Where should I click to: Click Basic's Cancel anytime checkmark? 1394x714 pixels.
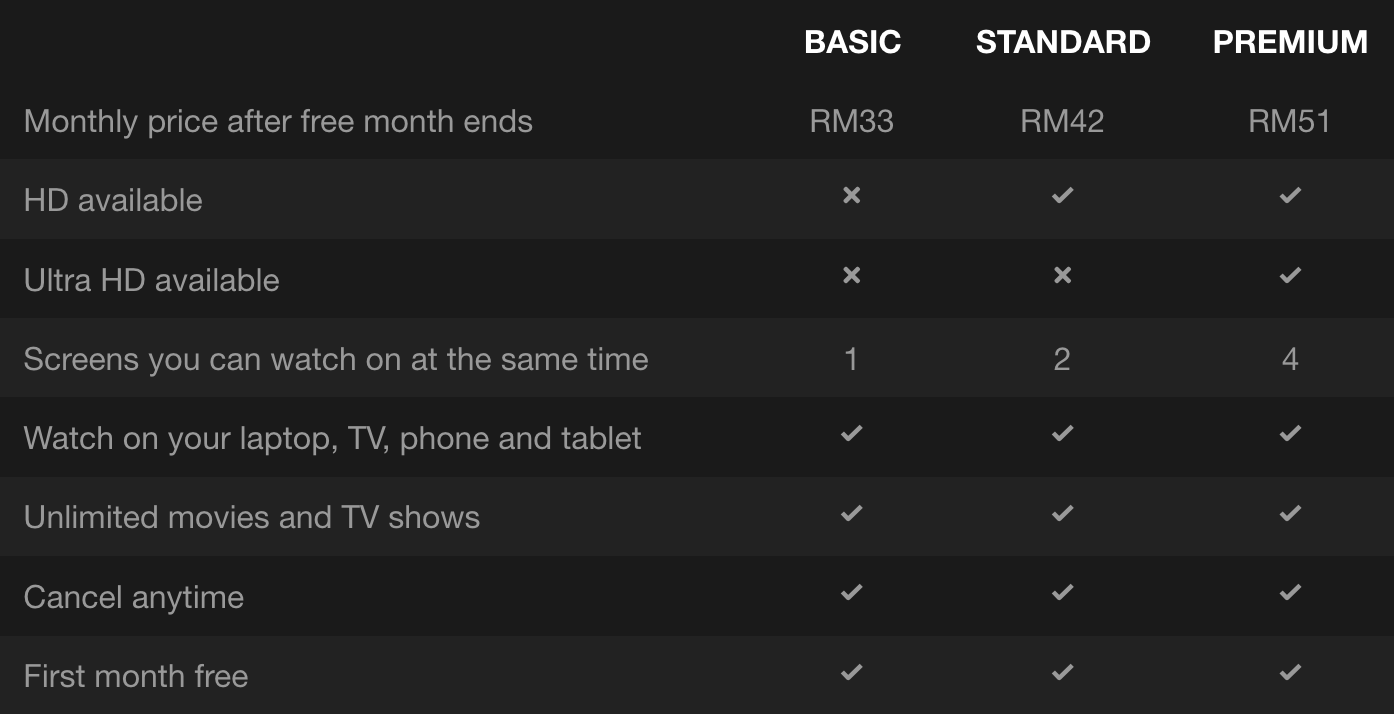pyautogui.click(x=851, y=592)
